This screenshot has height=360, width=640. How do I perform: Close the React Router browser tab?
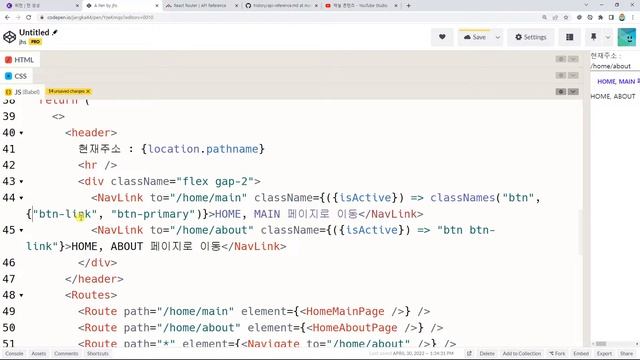point(236,6)
